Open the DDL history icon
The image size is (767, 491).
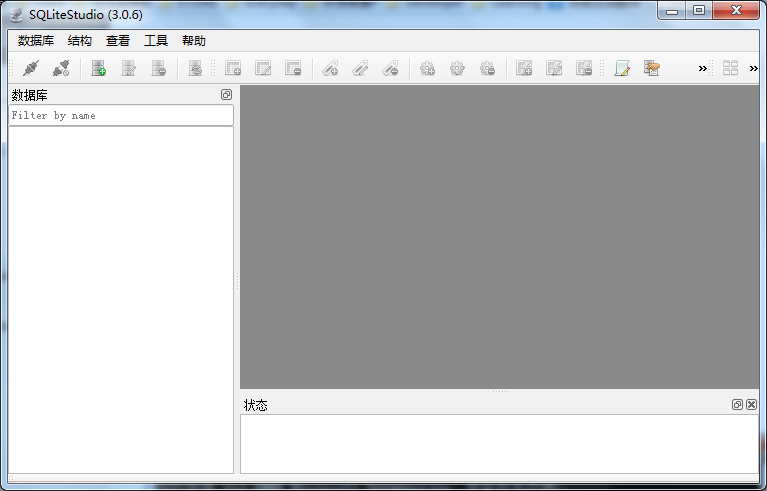click(652, 68)
